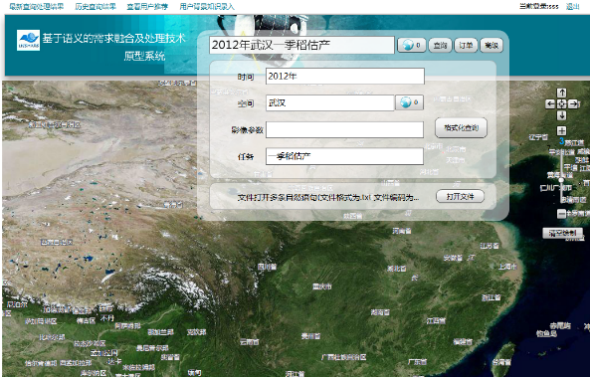Zoom out the map with minus button
The image size is (590, 377).
(561, 214)
